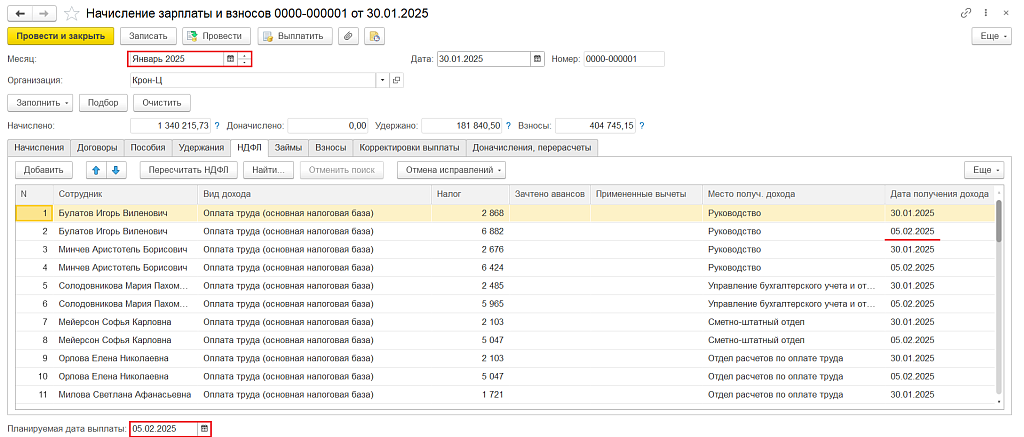
Task: Click Провести и закрыть button
Action: point(61,37)
